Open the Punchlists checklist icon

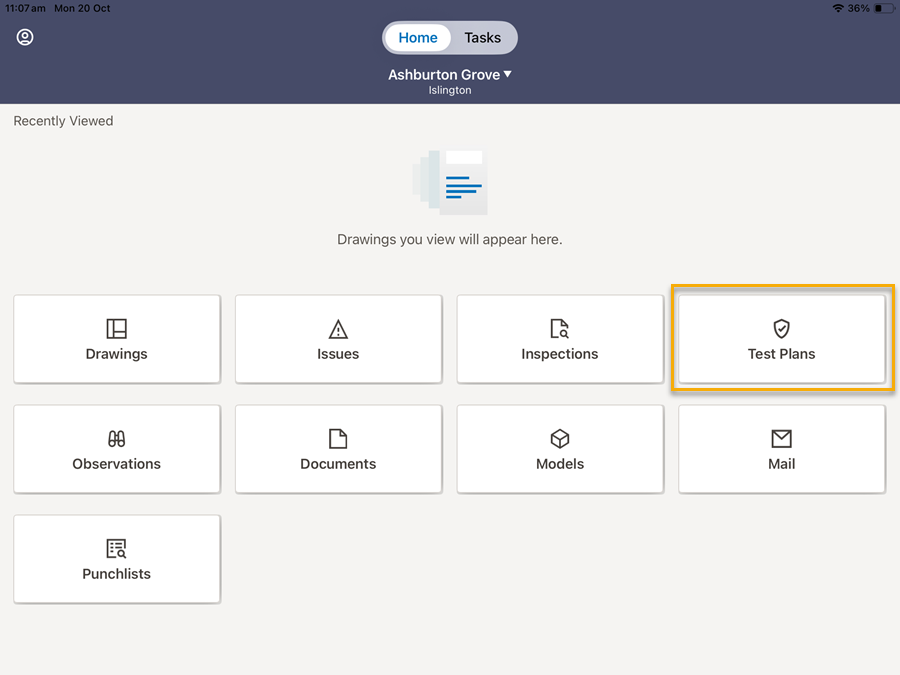(x=117, y=549)
